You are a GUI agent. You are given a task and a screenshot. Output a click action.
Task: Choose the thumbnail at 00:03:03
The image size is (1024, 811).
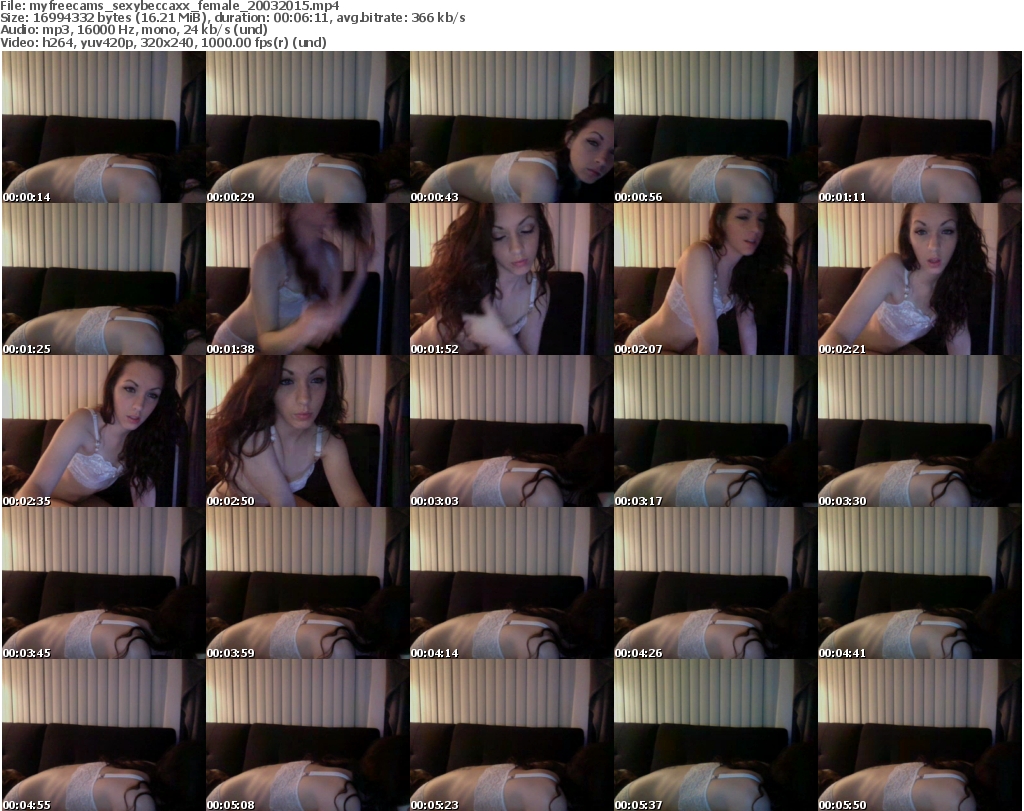tap(511, 431)
